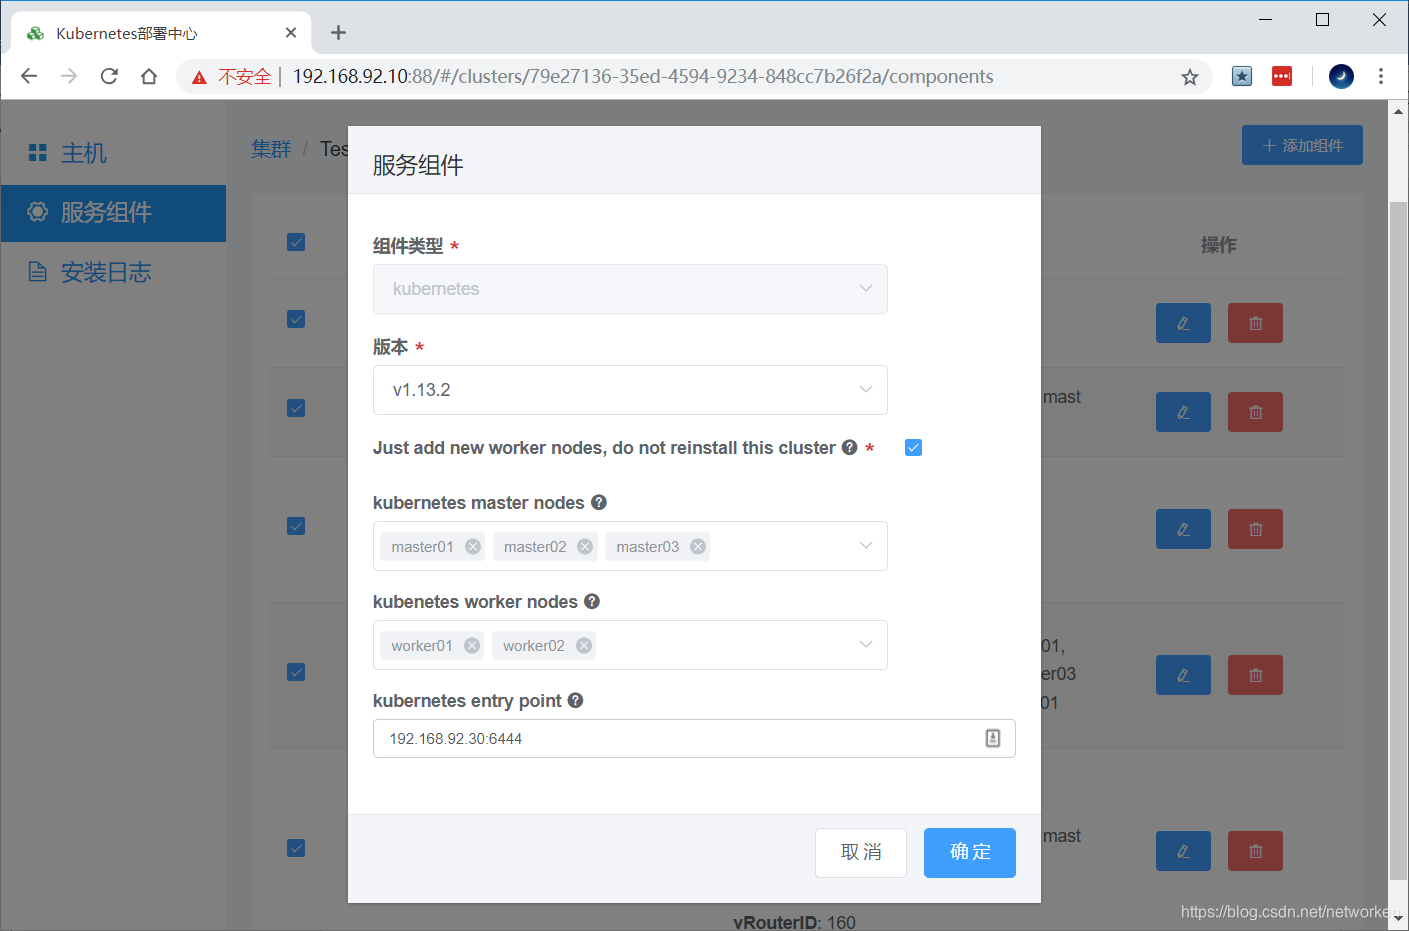The image size is (1409, 931).
Task: Remove worker01 tag from worker nodes
Action: coord(472,645)
